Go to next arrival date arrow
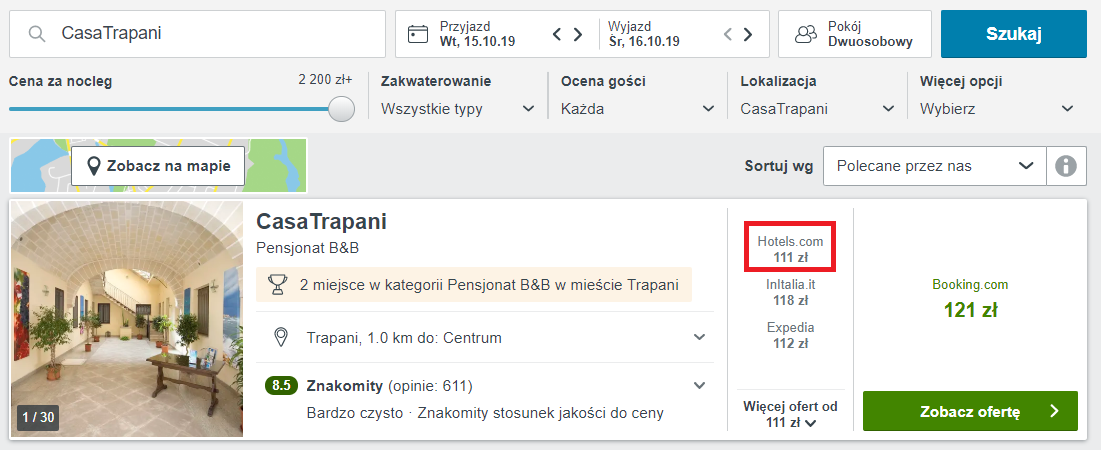The width and height of the screenshot is (1101, 450). [x=578, y=34]
